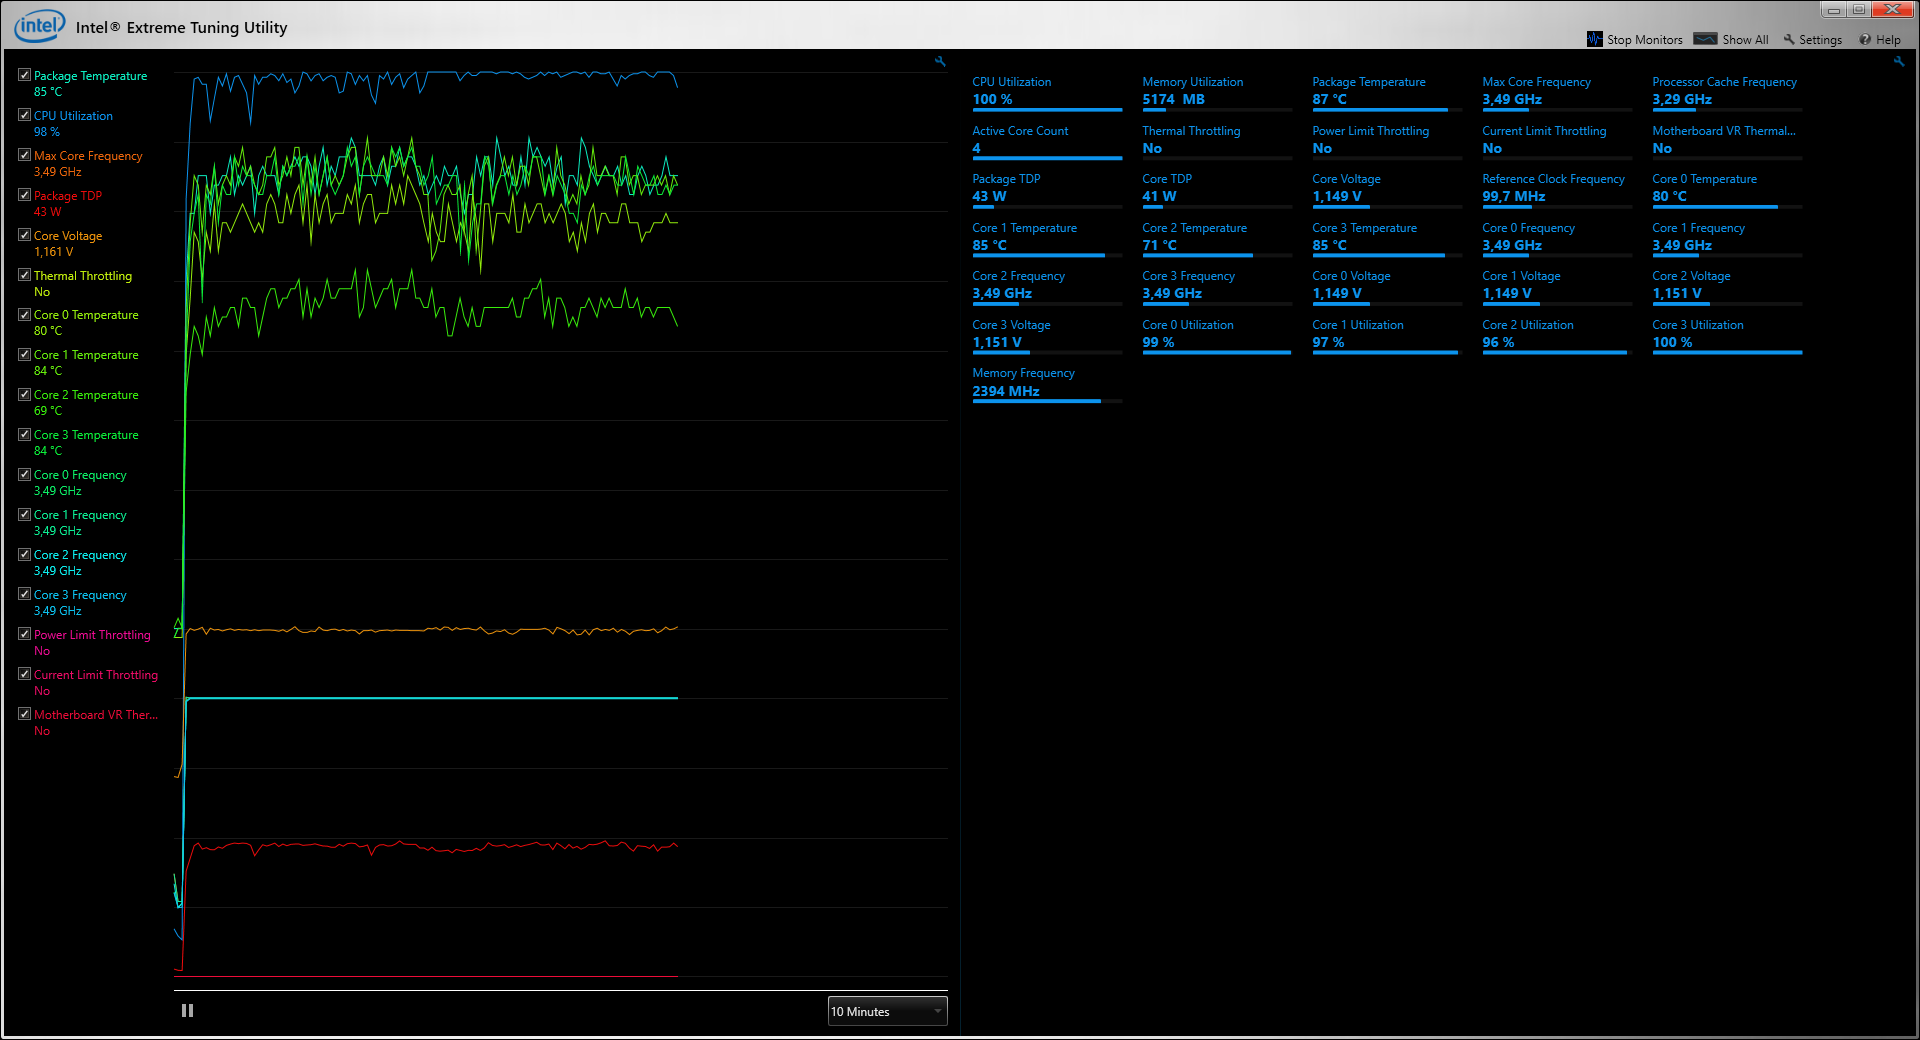Toggle CPU Utilization graph checkbox
Screen dimensions: 1920x1040
click(24, 115)
